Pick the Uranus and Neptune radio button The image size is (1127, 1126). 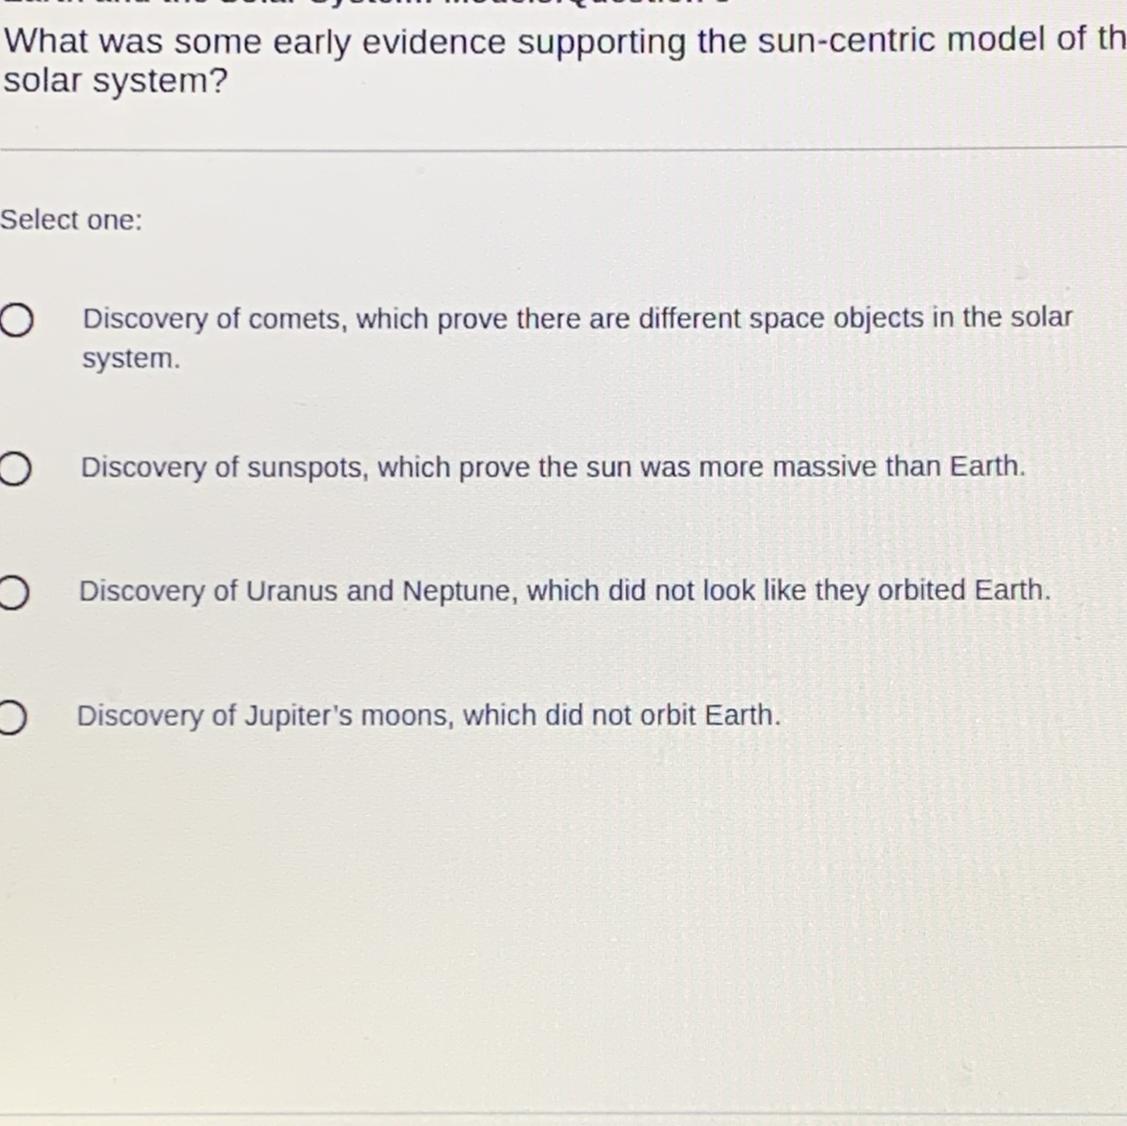tap(14, 593)
